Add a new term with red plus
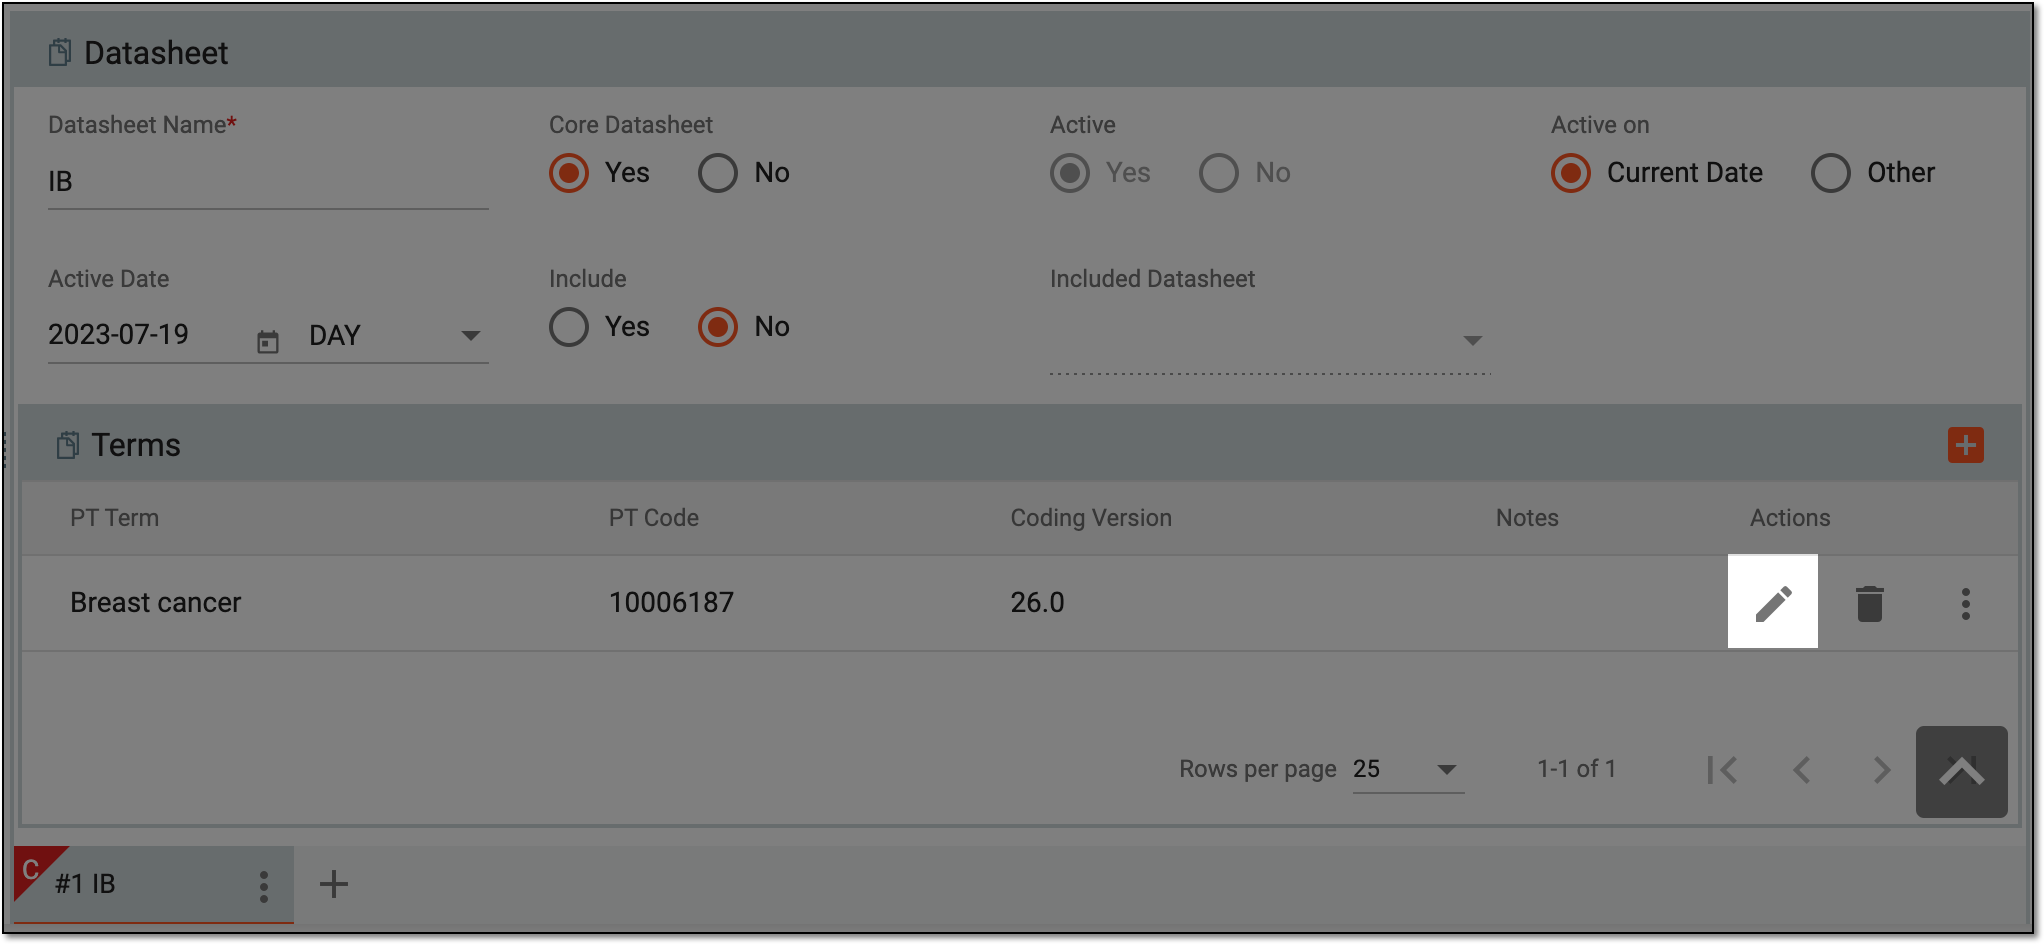The width and height of the screenshot is (2044, 944). point(1965,445)
